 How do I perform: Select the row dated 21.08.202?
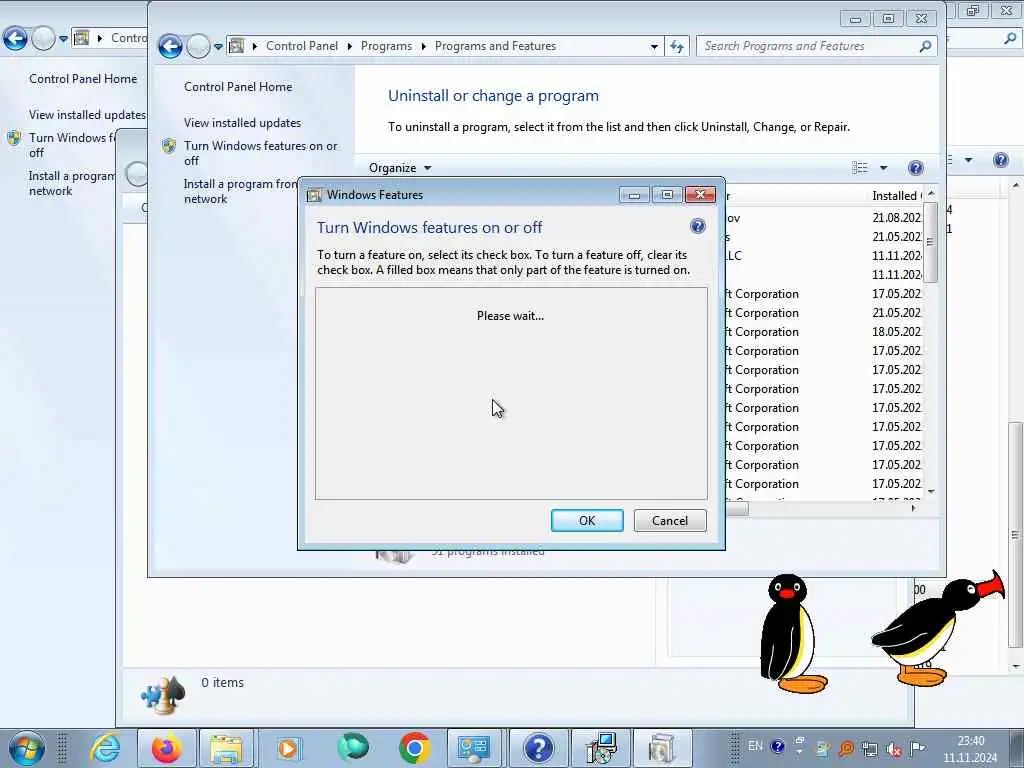point(824,217)
